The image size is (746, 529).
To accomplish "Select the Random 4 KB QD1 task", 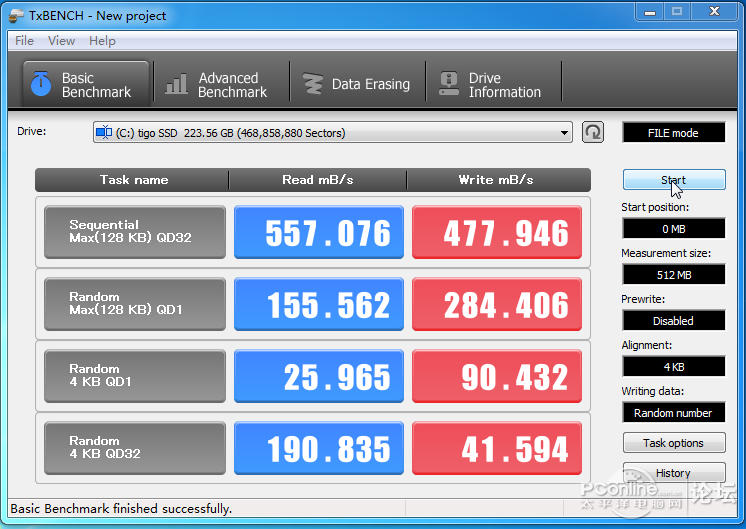I will 135,376.
